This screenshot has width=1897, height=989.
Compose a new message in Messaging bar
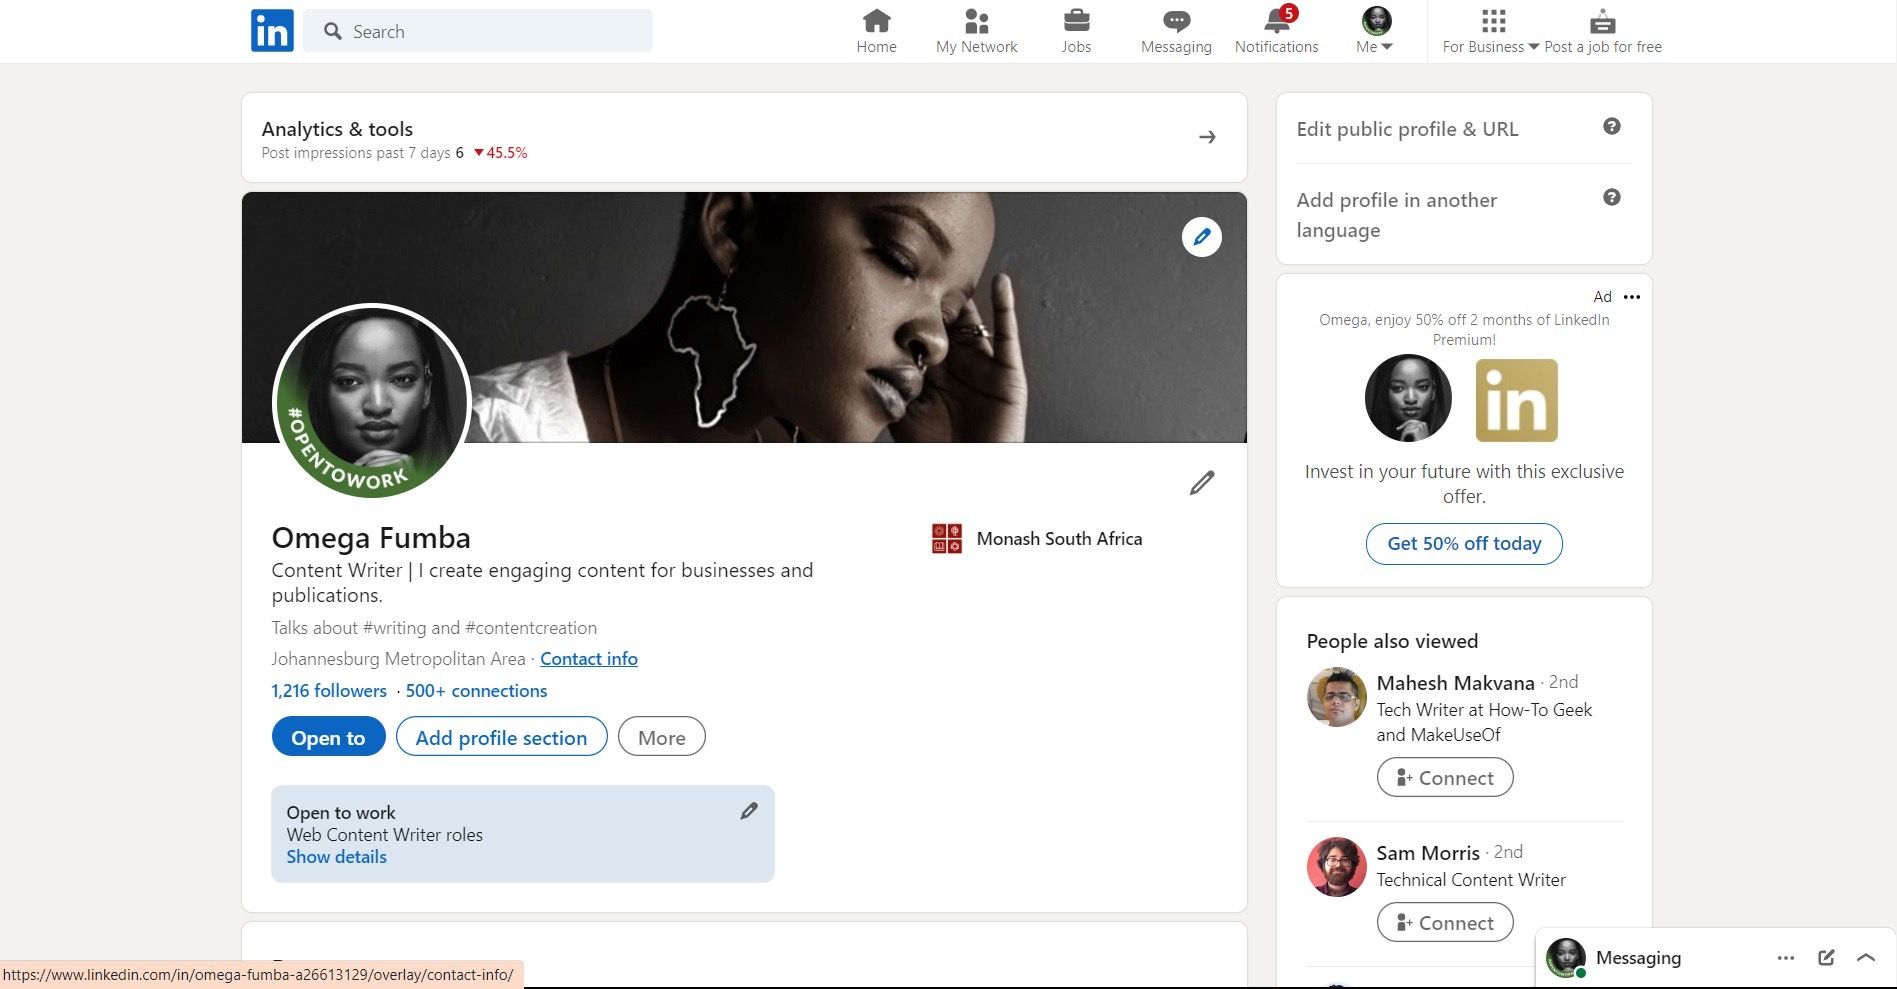click(1826, 957)
